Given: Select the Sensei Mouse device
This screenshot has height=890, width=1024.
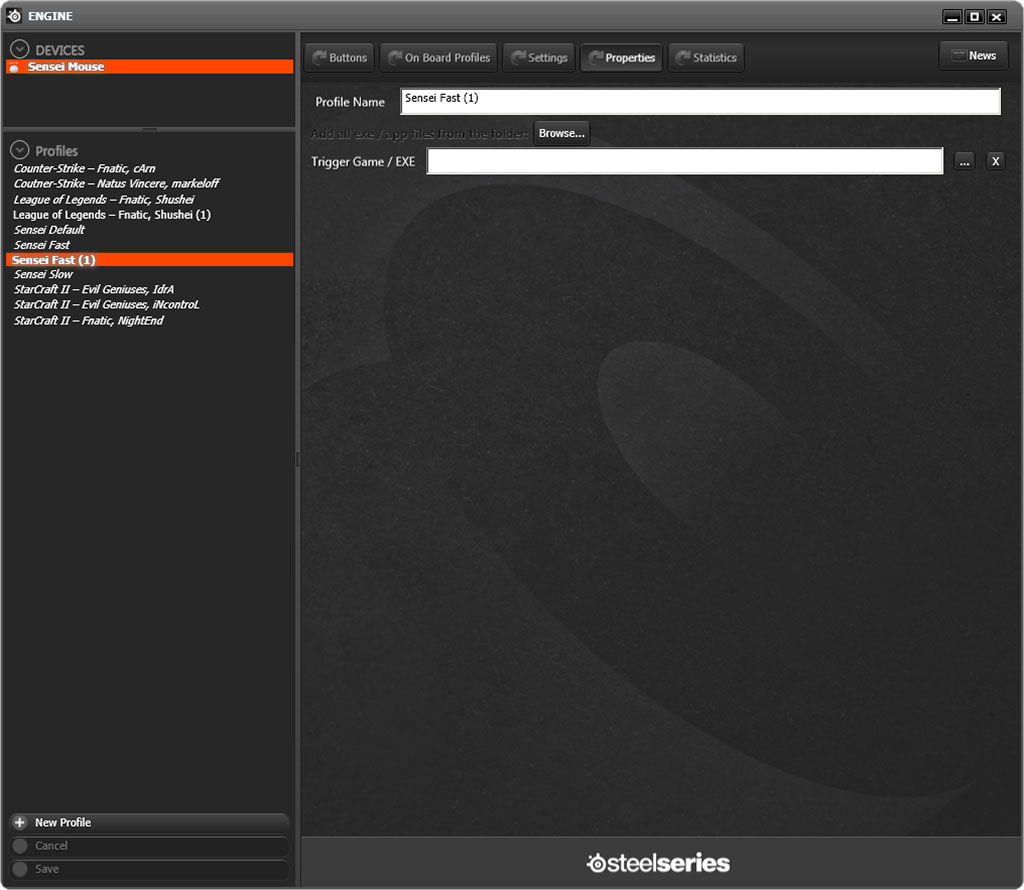Looking at the screenshot, I should click(x=150, y=67).
